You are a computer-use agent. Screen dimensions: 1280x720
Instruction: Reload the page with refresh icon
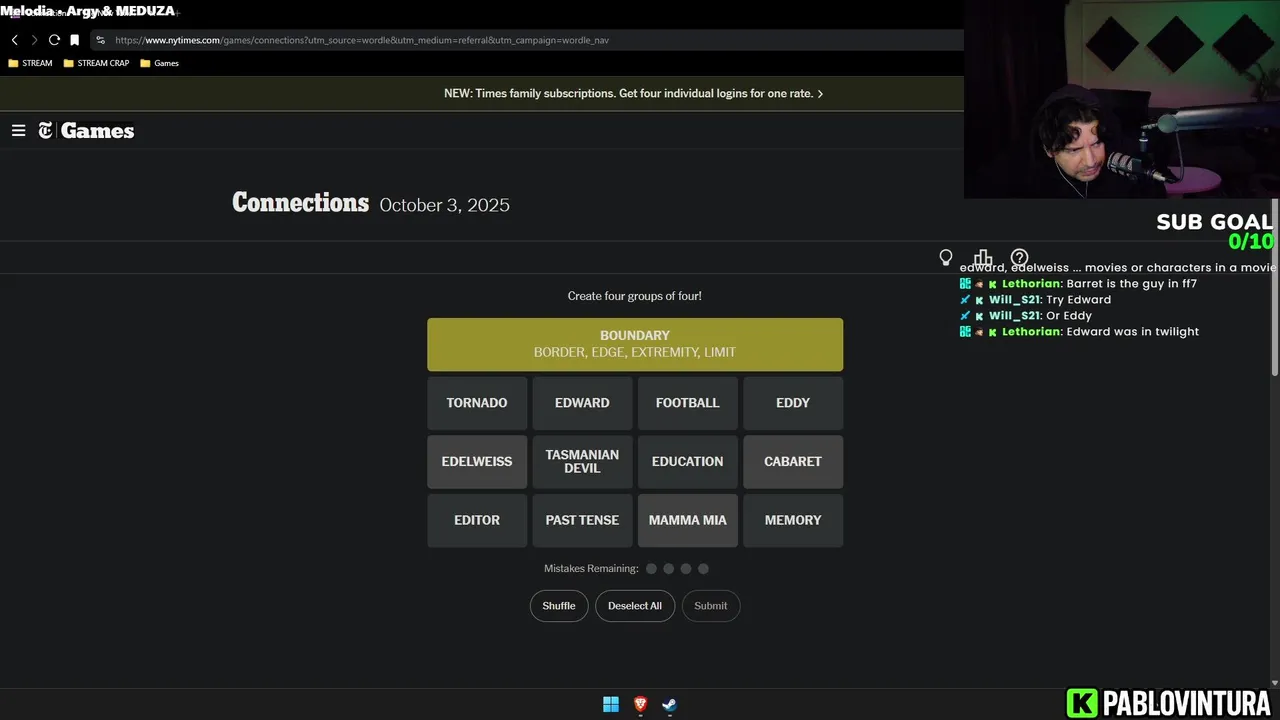pos(54,40)
